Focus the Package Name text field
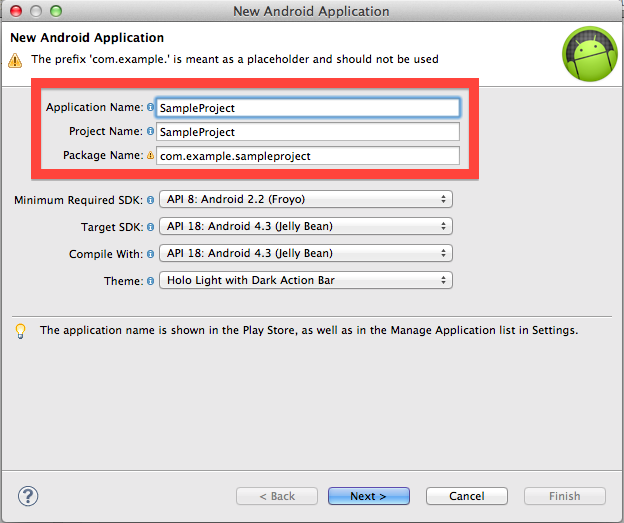 click(x=308, y=156)
